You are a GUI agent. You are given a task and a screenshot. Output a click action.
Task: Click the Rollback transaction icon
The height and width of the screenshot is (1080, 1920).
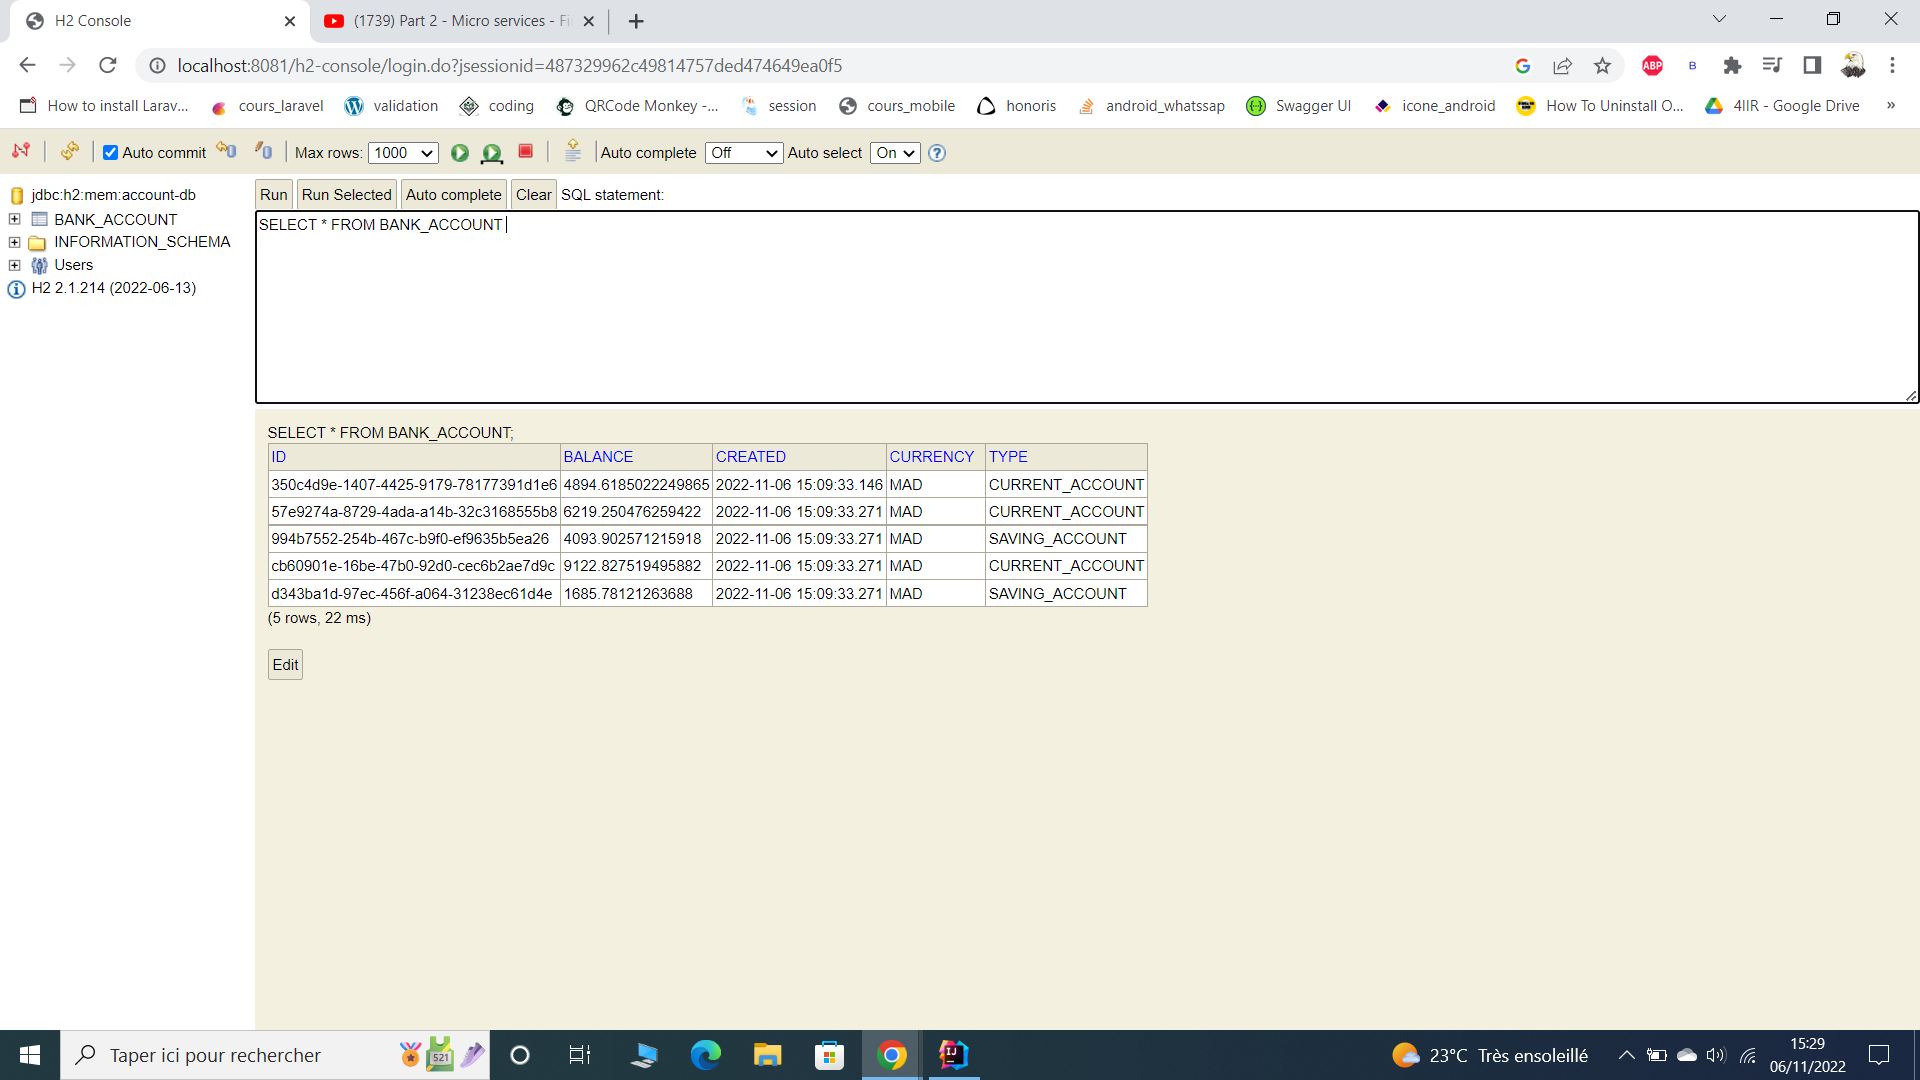262,152
